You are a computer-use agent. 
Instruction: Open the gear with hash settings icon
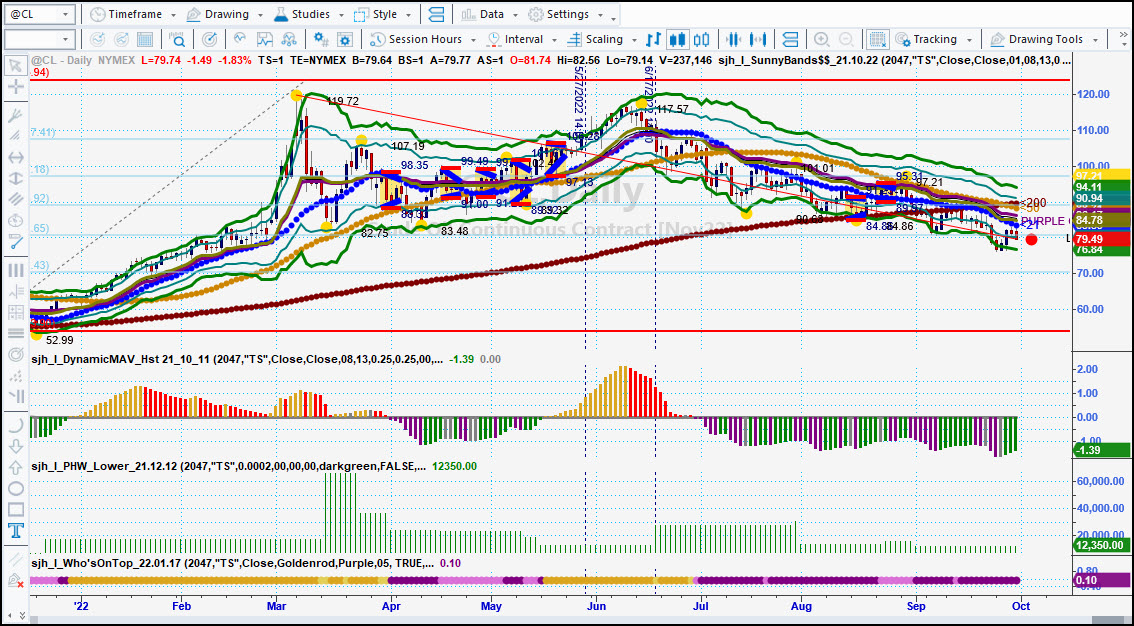click(x=320, y=39)
